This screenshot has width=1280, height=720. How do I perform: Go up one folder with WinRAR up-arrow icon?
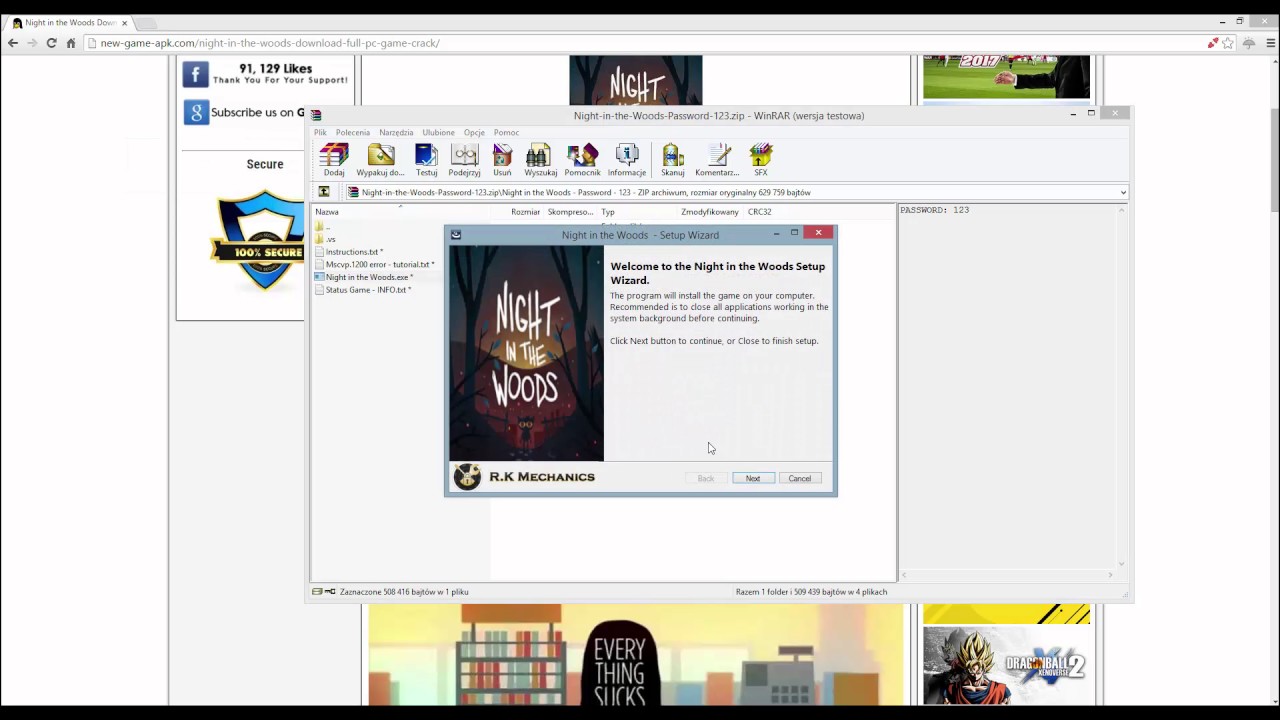tap(324, 192)
